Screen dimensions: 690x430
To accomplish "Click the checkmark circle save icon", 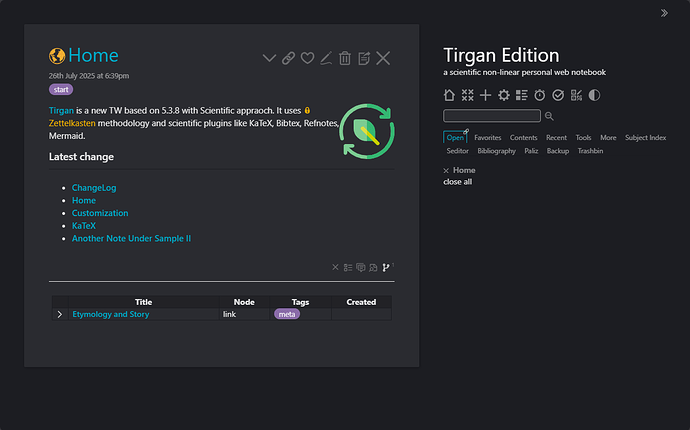I will point(558,95).
